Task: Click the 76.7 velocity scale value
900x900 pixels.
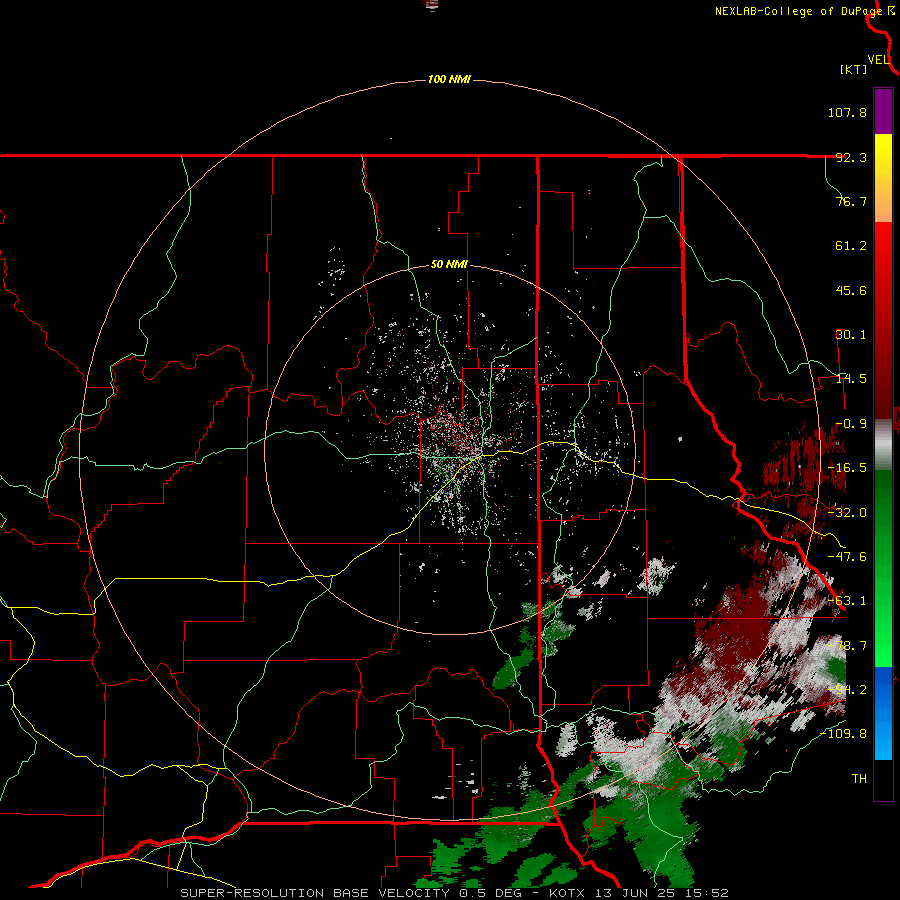Action: coord(851,201)
